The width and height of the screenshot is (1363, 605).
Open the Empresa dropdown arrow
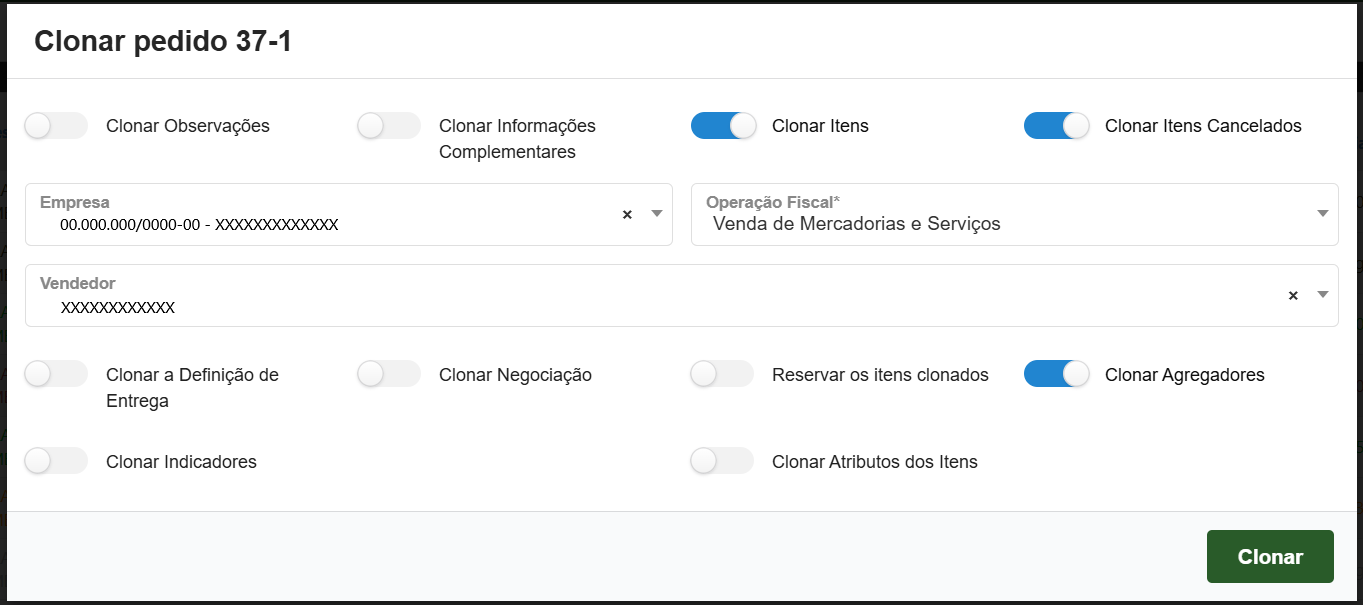(657, 214)
